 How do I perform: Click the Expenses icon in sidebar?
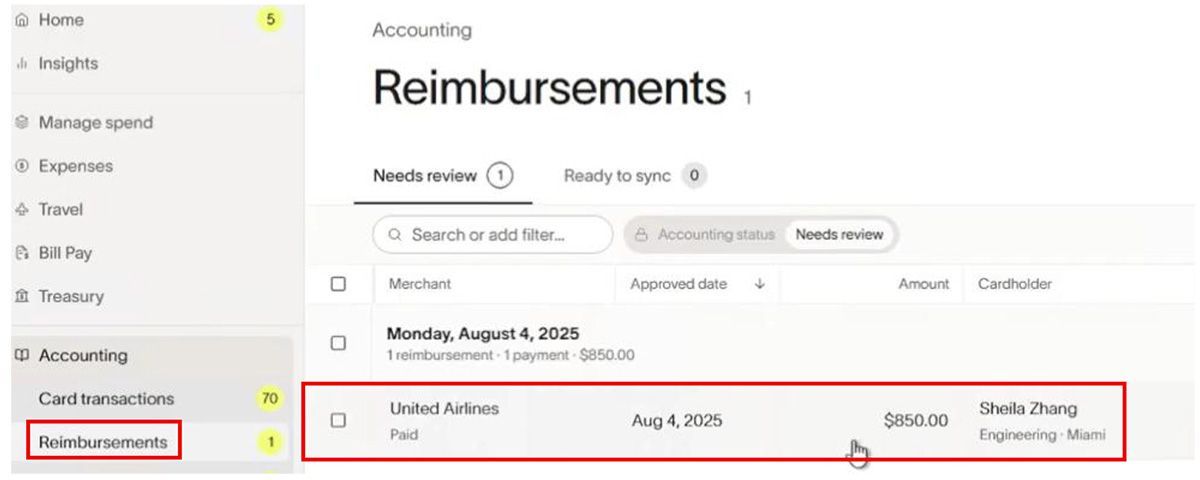[21, 166]
